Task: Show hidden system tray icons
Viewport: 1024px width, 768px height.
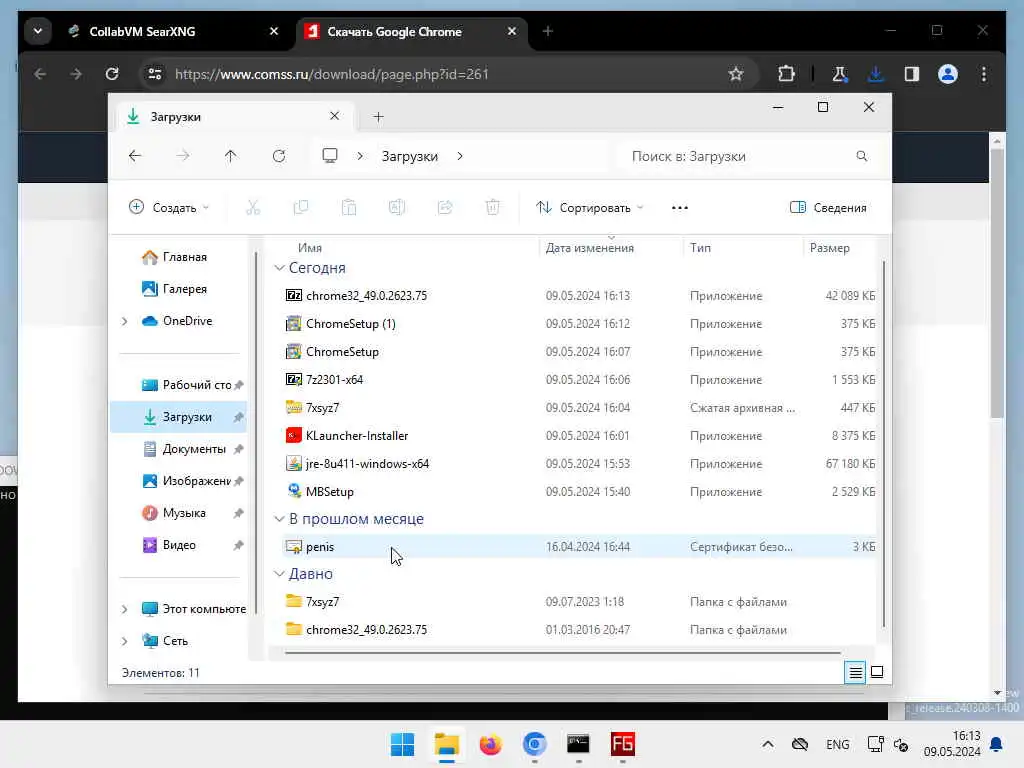Action: tap(768, 744)
